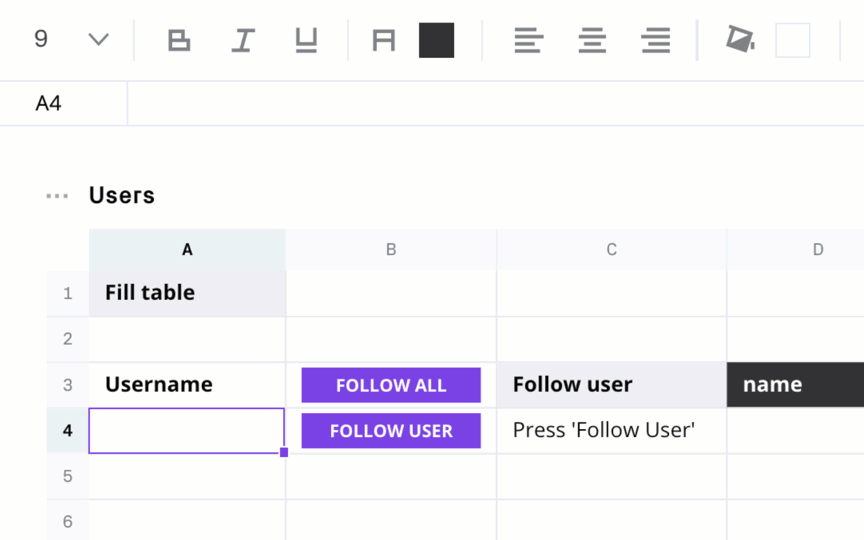Toggle underline formatting

[306, 40]
